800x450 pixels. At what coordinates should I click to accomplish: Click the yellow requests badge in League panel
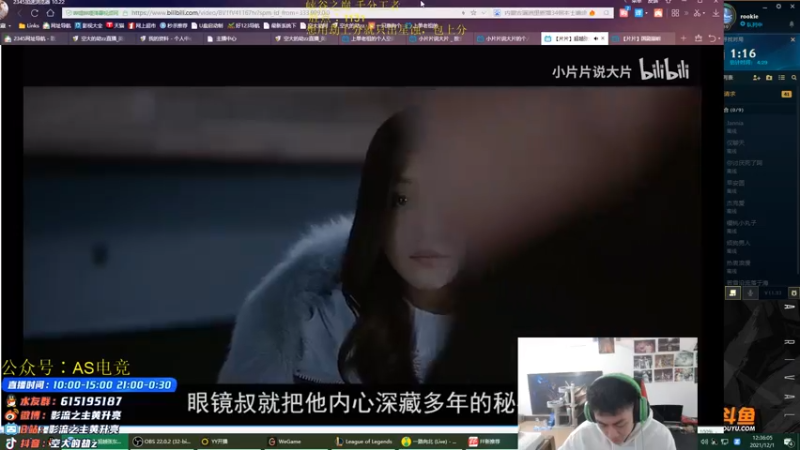pyautogui.click(x=786, y=94)
